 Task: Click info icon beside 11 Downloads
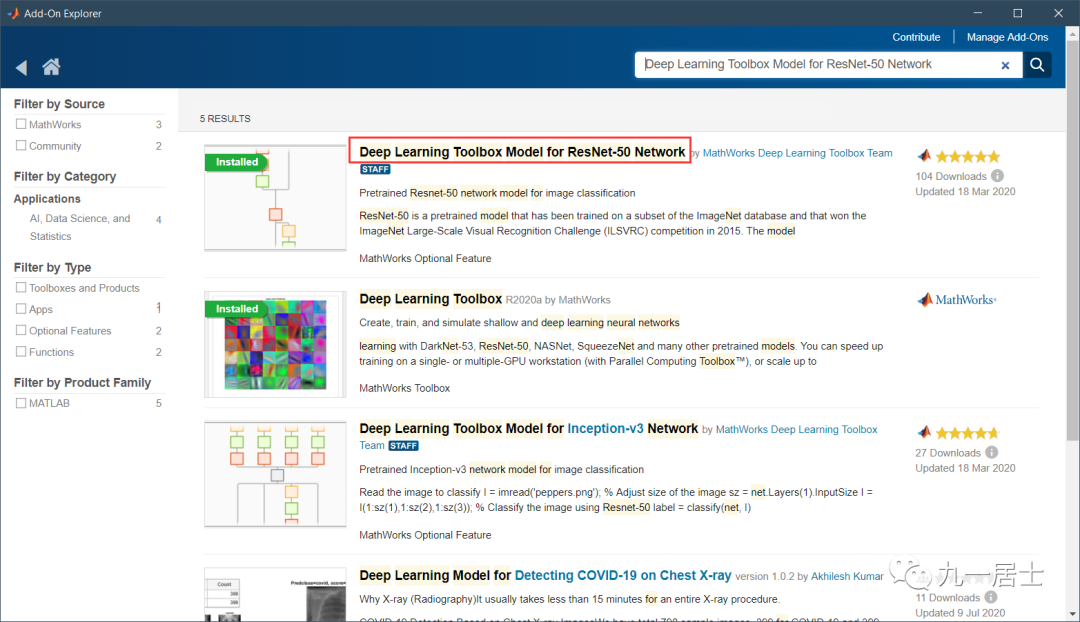point(990,597)
